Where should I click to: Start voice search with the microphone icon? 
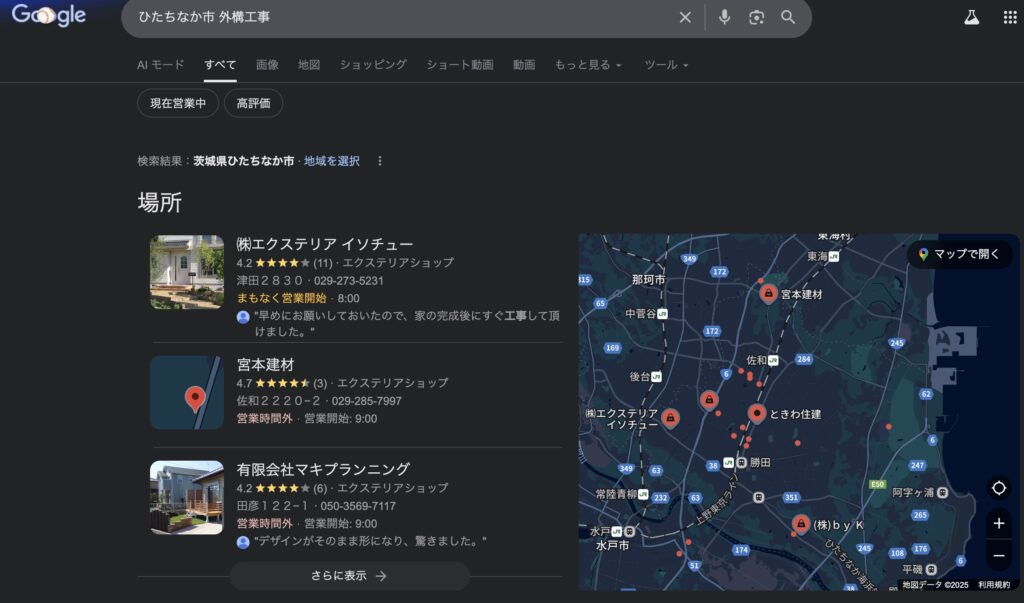724,17
